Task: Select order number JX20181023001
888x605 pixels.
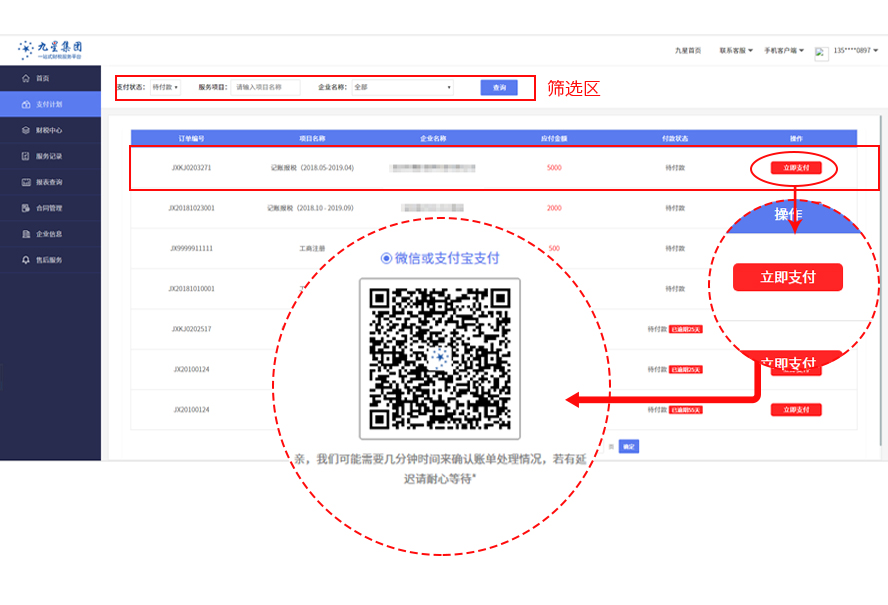Action: pyautogui.click(x=191, y=208)
